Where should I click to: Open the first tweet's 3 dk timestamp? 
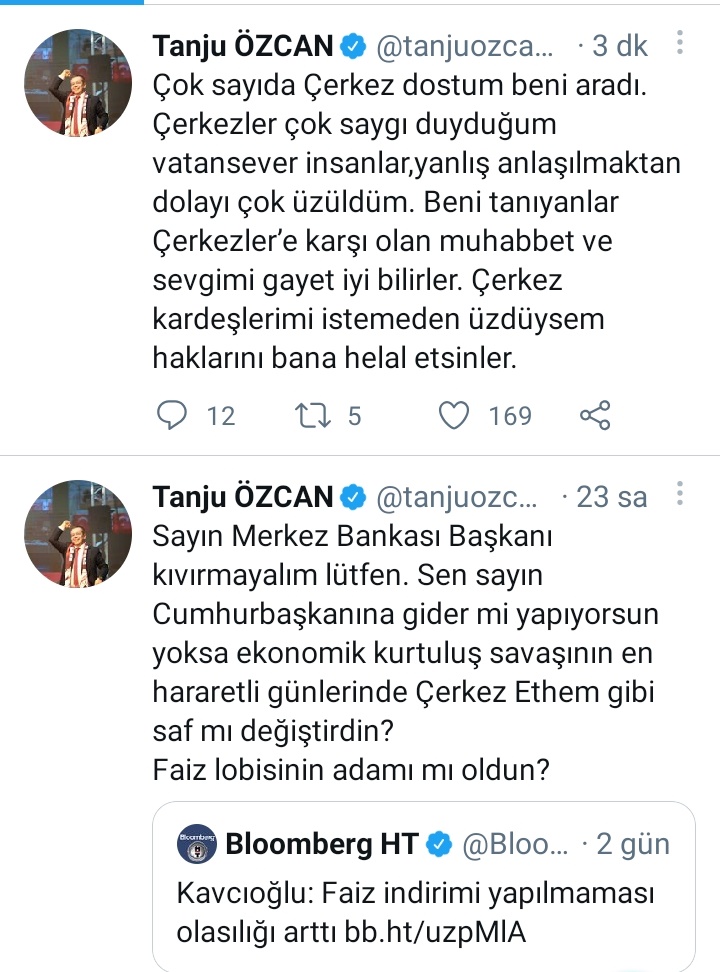tap(622, 46)
